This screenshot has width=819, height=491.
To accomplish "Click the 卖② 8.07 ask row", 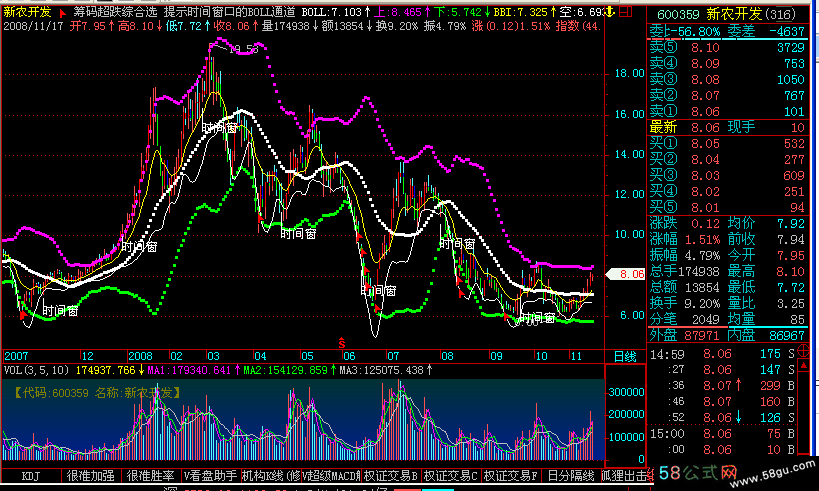I will 727,96.
